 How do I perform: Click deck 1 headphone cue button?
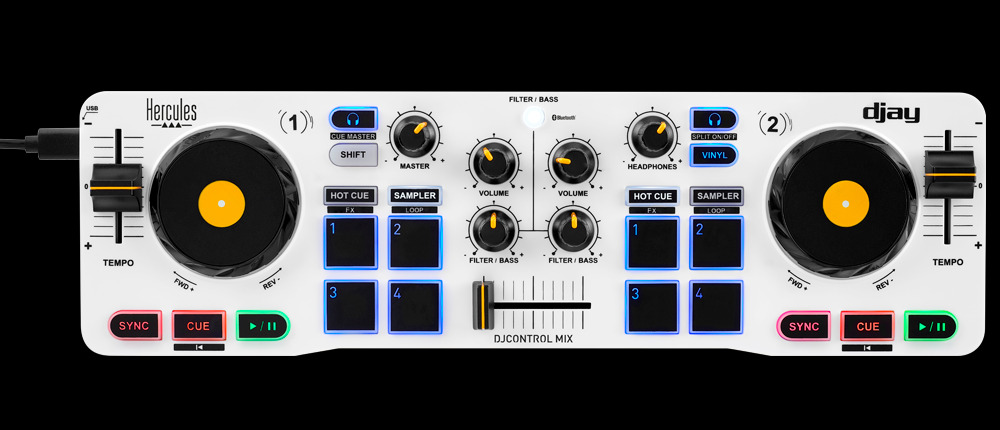(353, 119)
